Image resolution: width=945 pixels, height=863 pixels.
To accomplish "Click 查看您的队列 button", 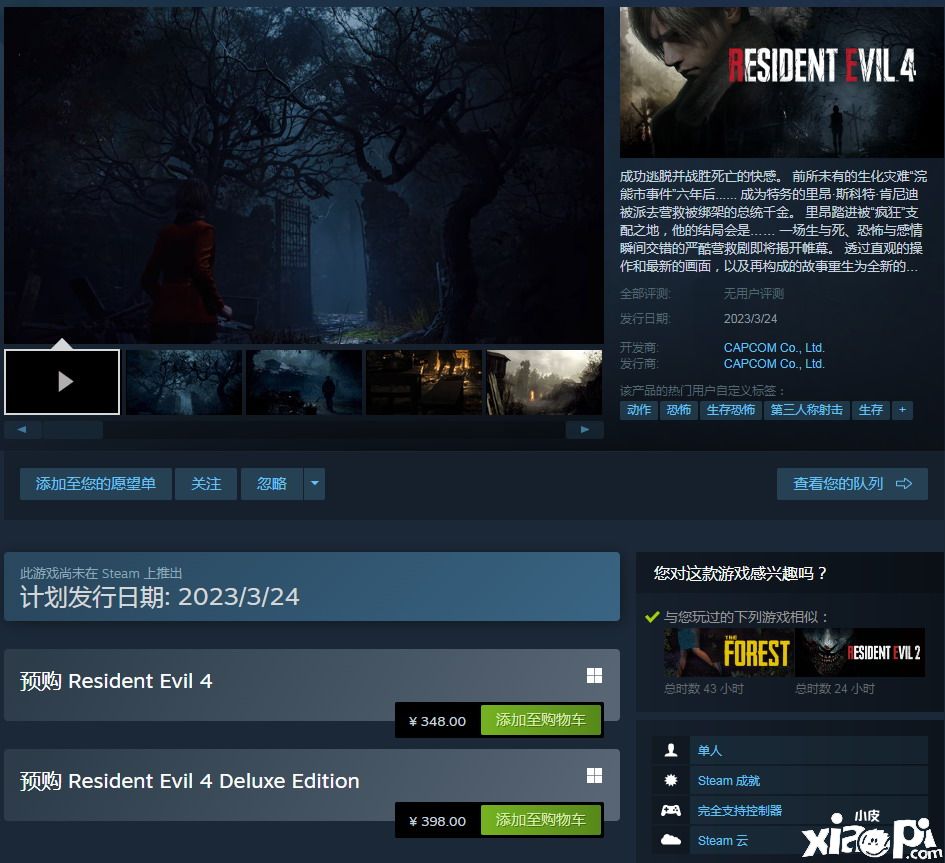I will pos(852,484).
